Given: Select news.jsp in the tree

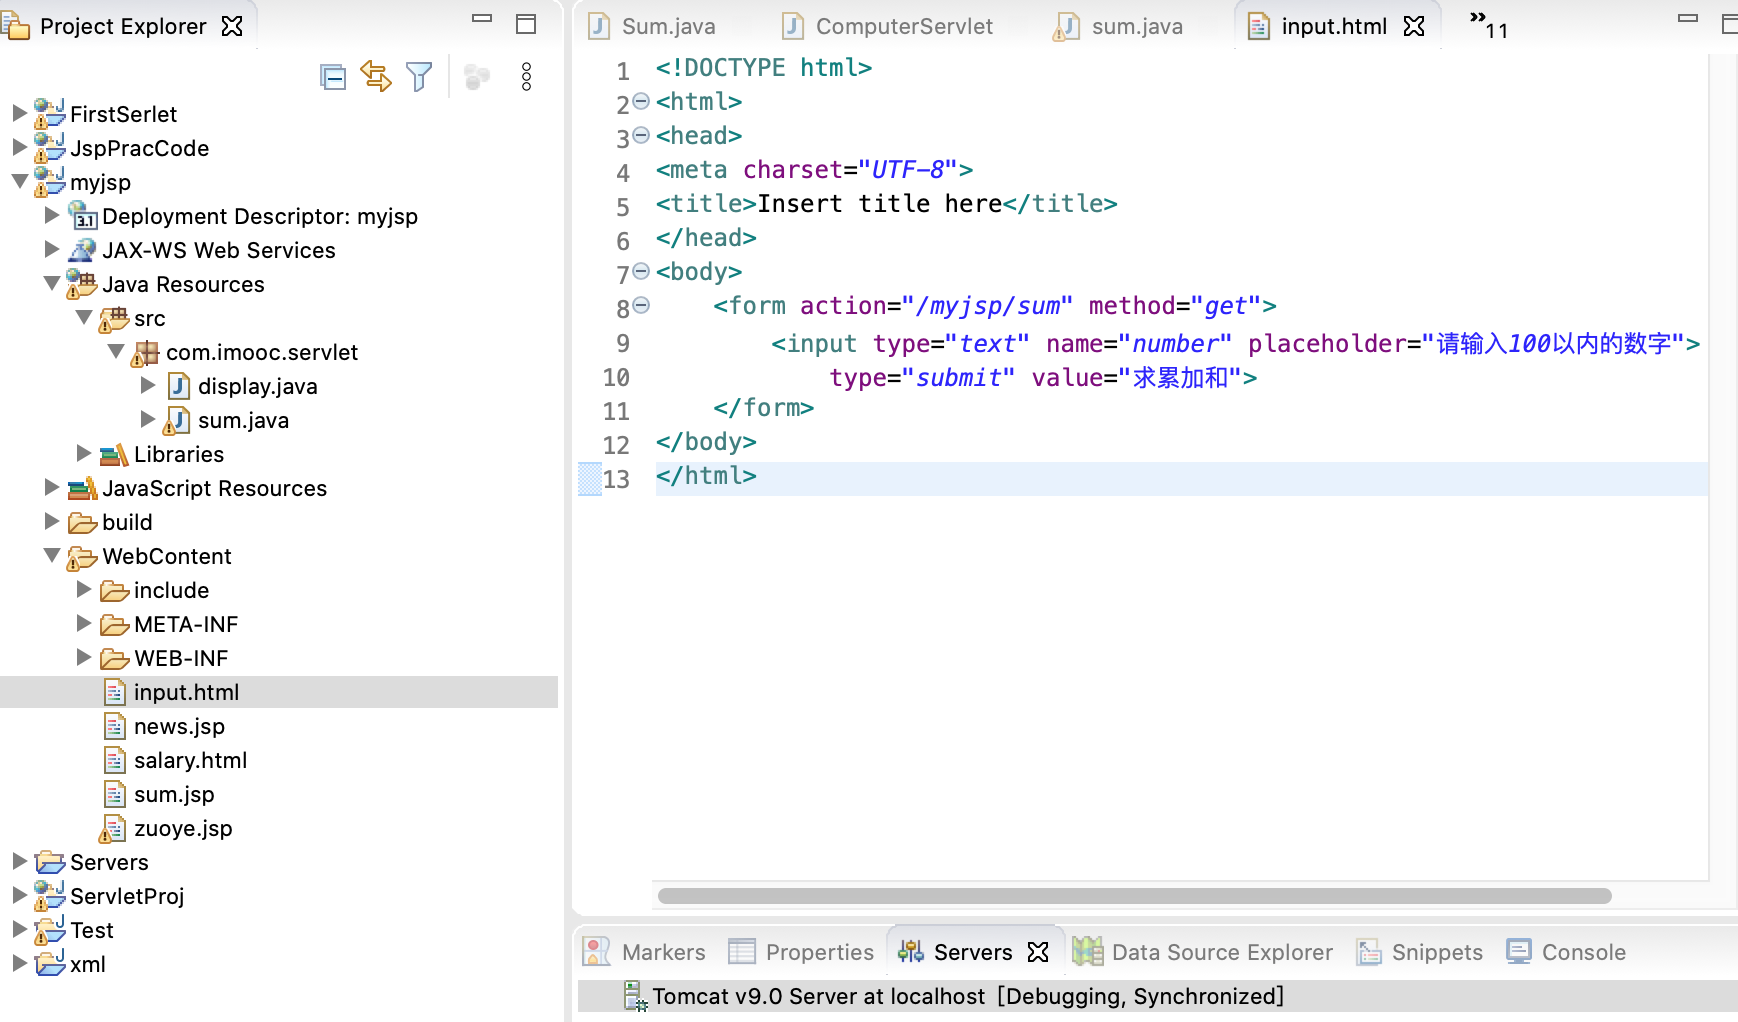Looking at the screenshot, I should pos(179,726).
